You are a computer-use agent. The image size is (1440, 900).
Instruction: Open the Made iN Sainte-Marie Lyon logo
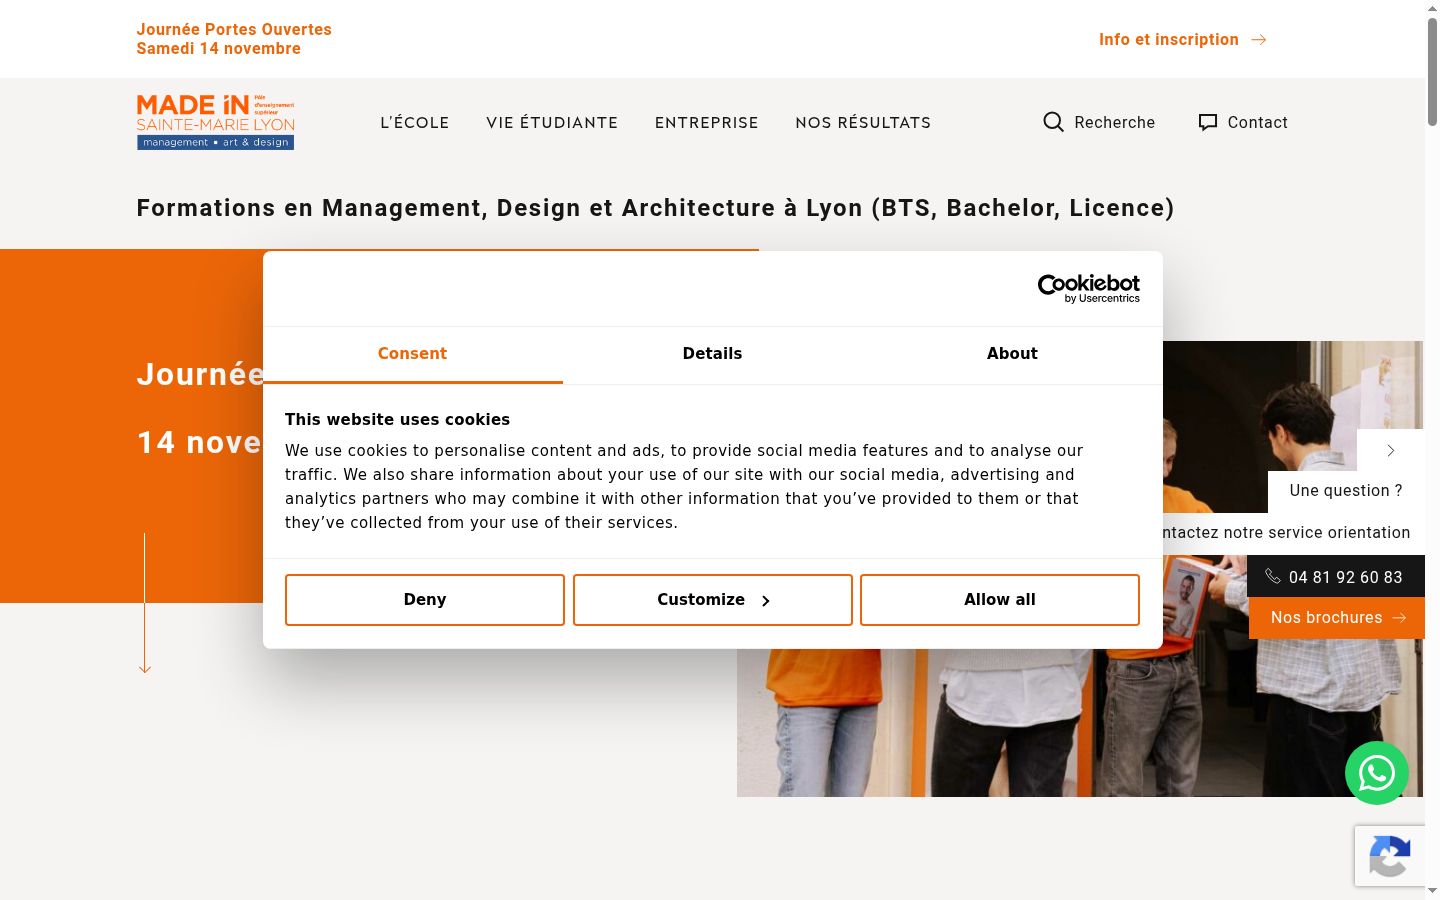tap(216, 122)
